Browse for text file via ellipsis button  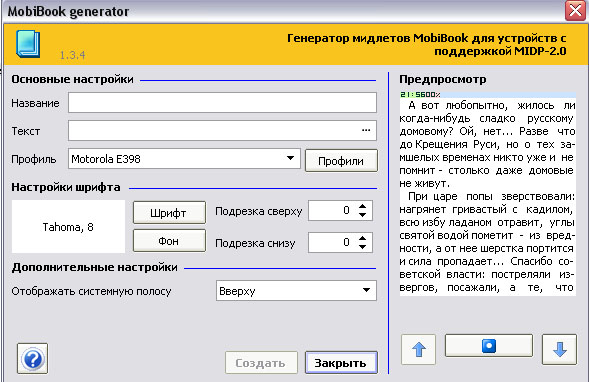tap(366, 130)
